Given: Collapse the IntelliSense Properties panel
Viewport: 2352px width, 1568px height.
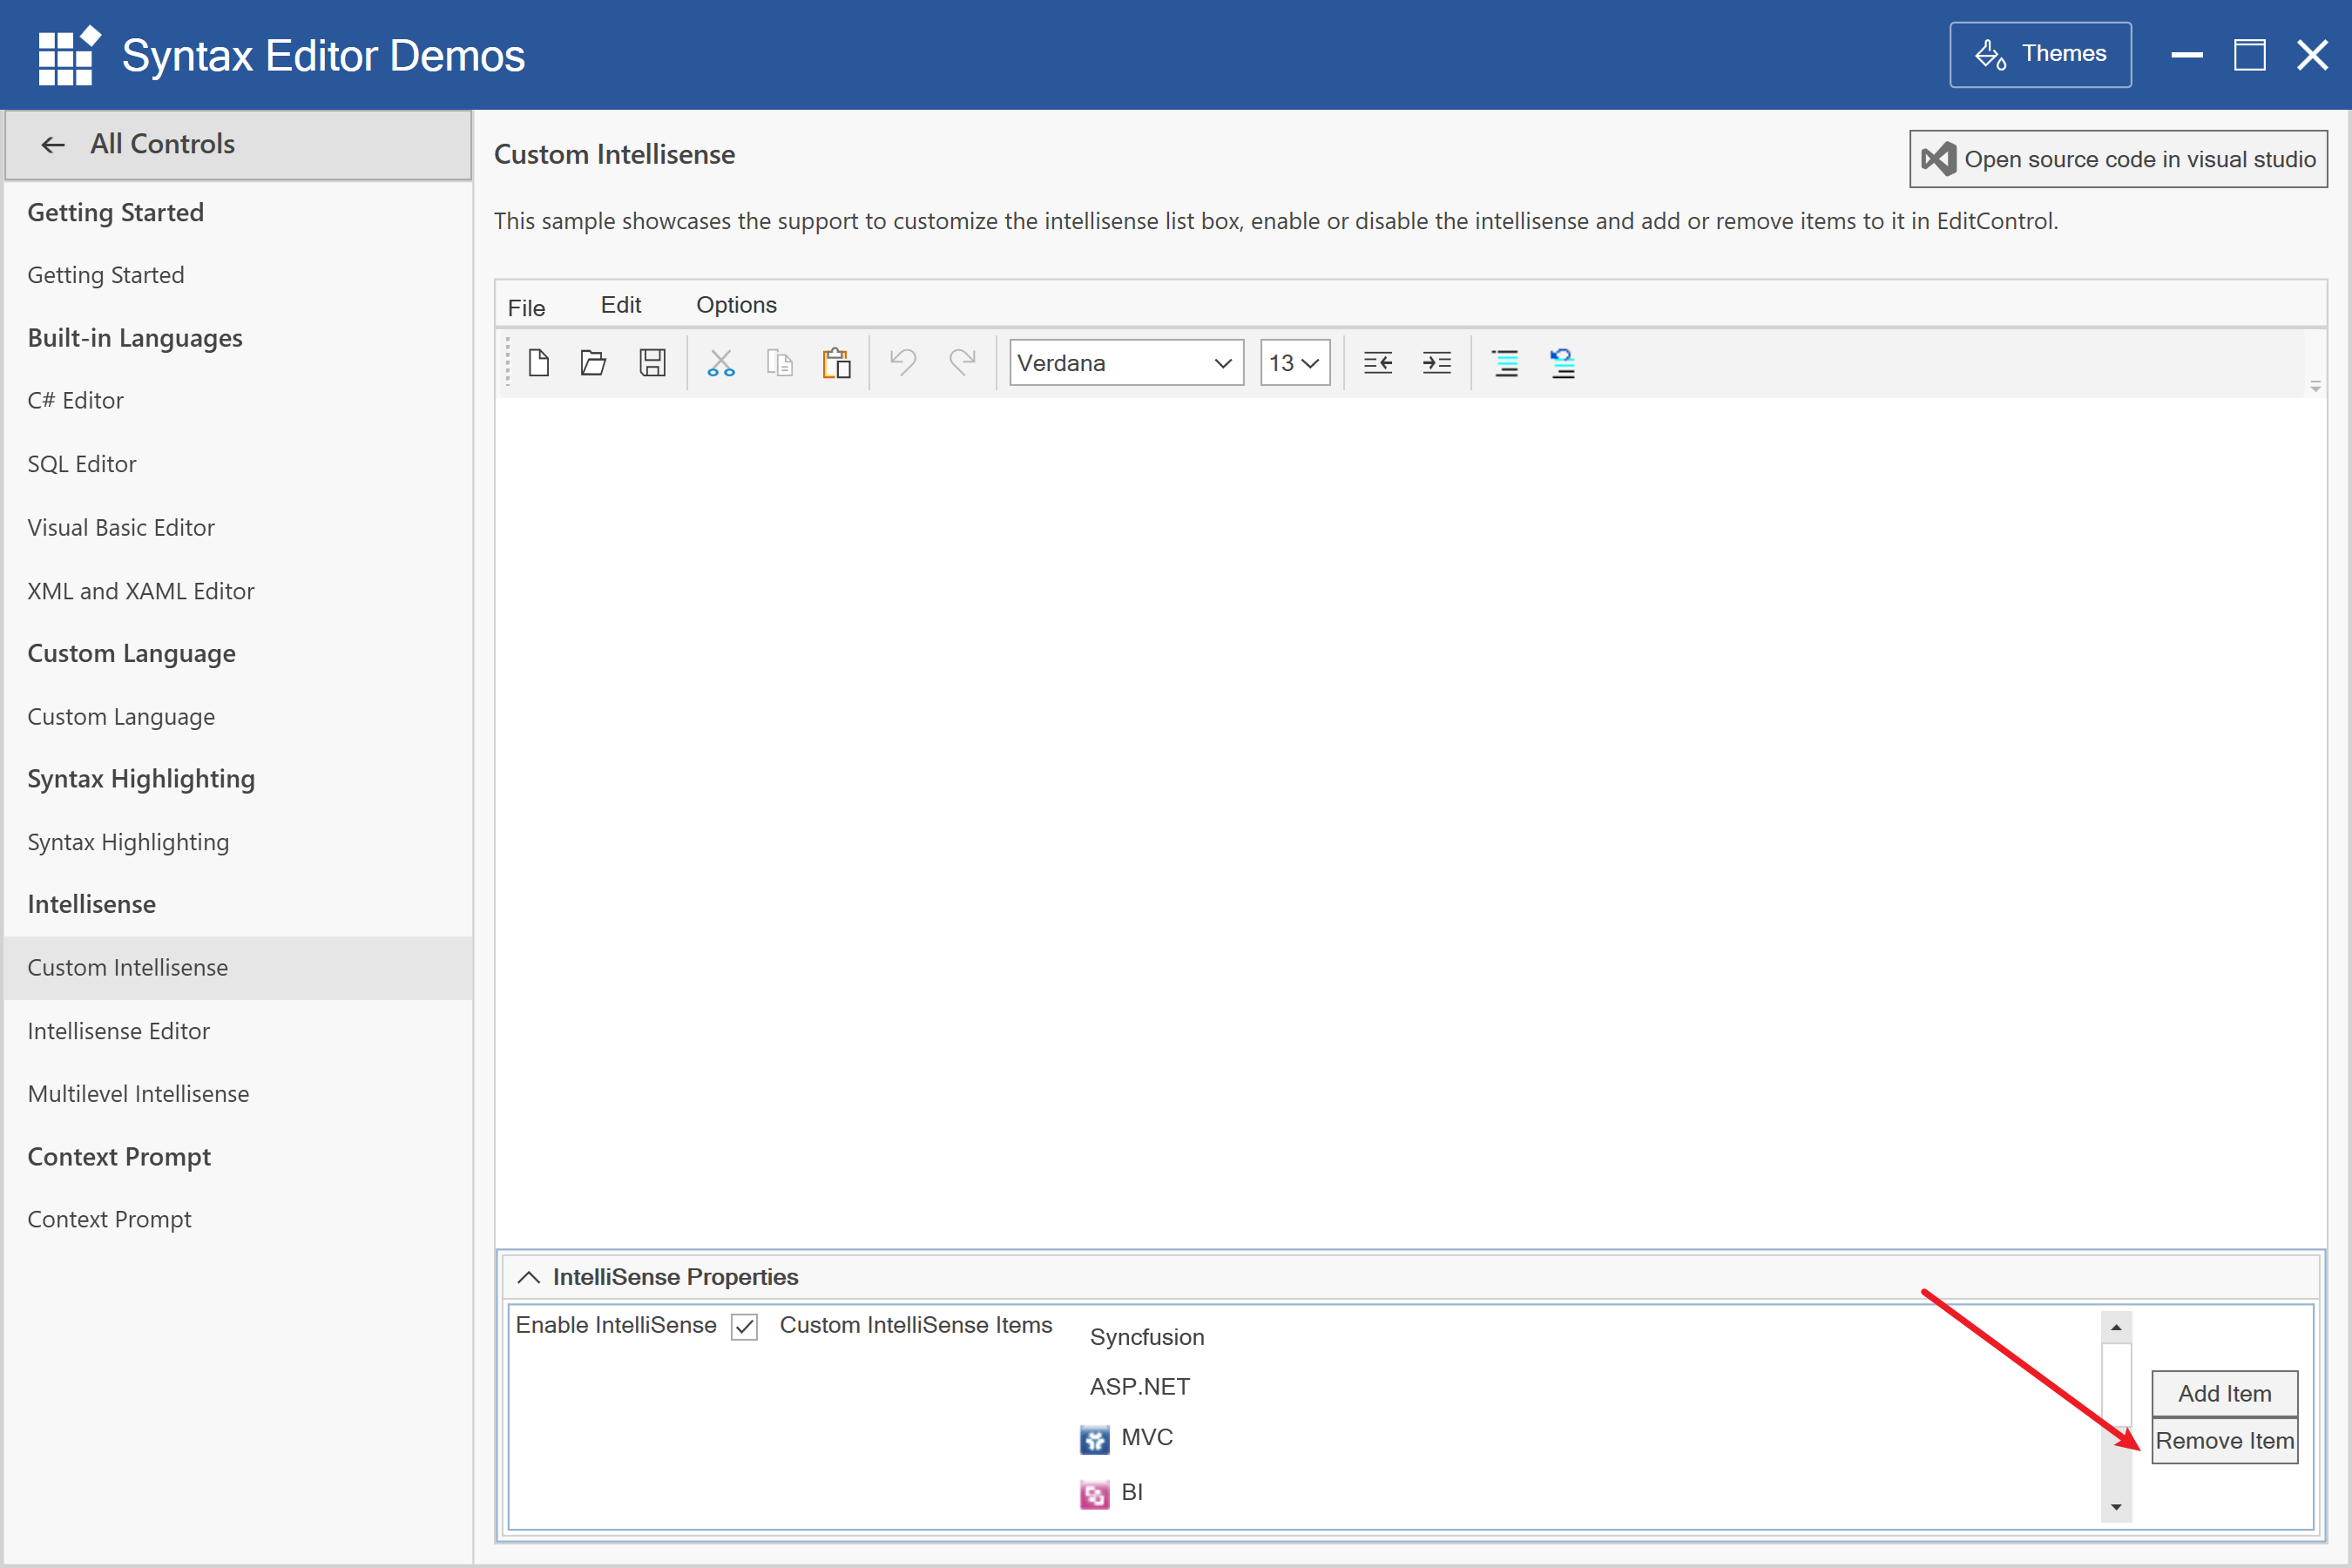Looking at the screenshot, I should [528, 1277].
